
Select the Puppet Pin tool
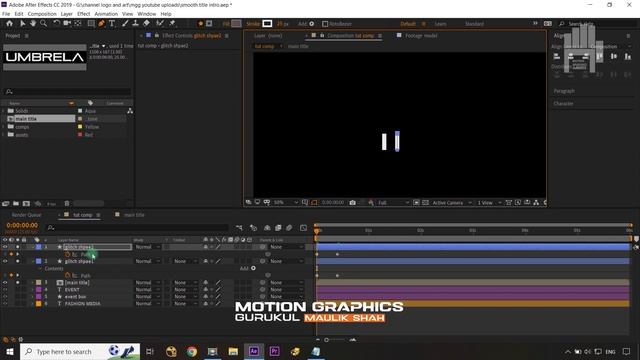[172, 24]
